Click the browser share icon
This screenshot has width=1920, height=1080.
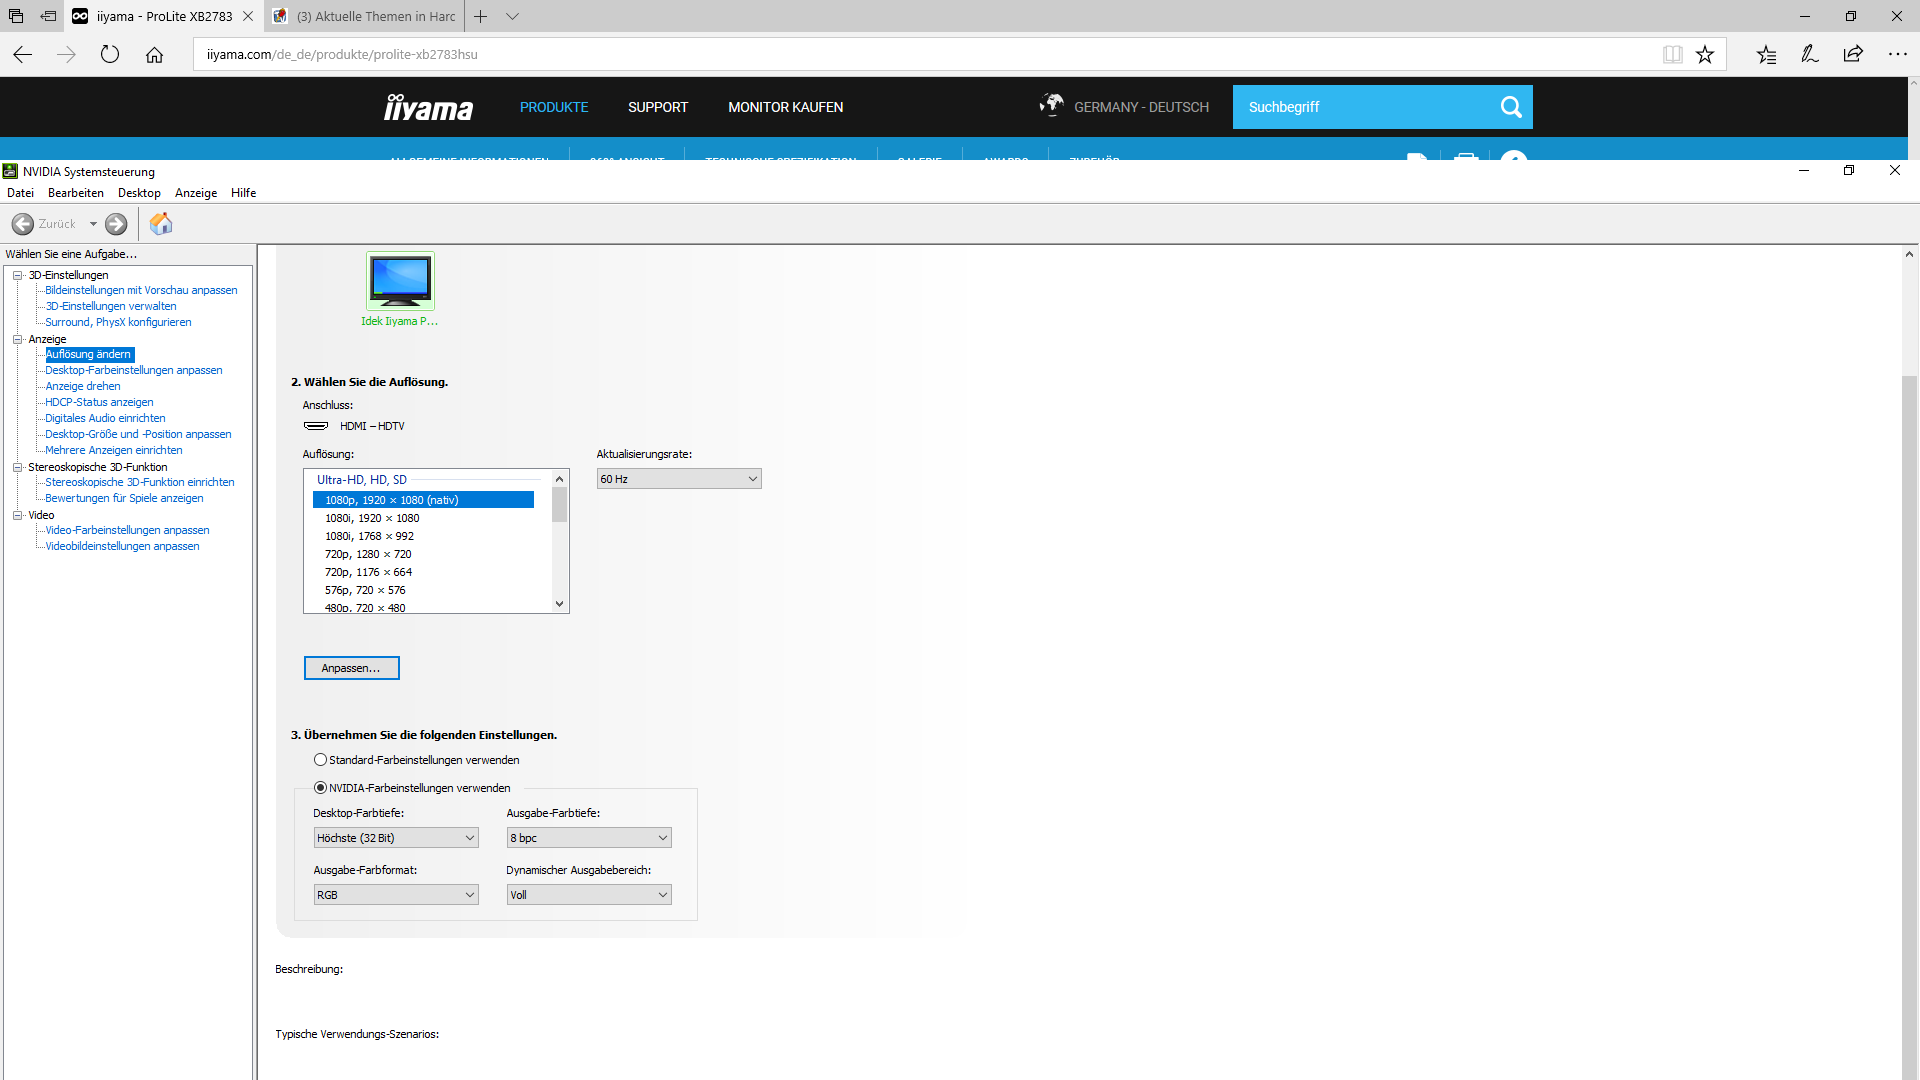(x=1853, y=54)
